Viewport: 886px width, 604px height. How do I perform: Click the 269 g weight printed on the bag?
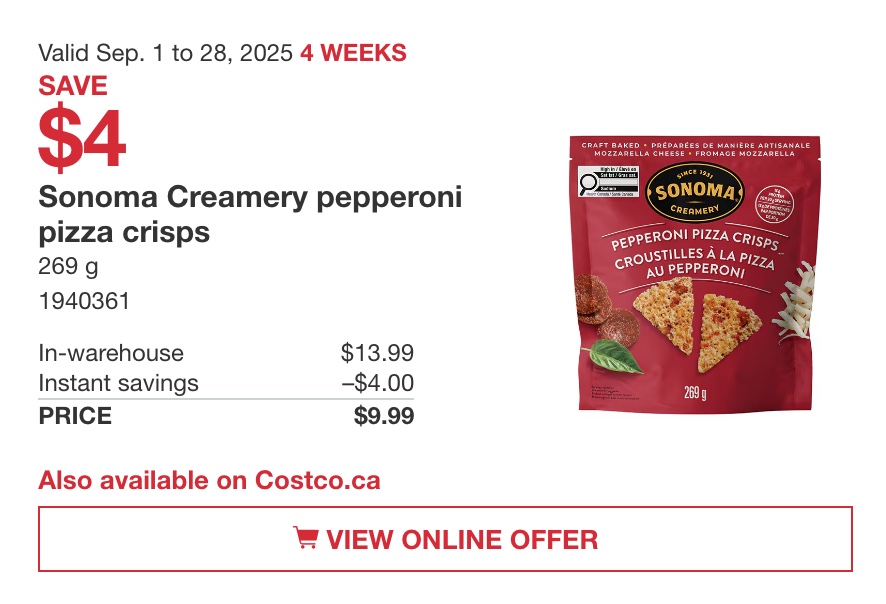pyautogui.click(x=695, y=392)
